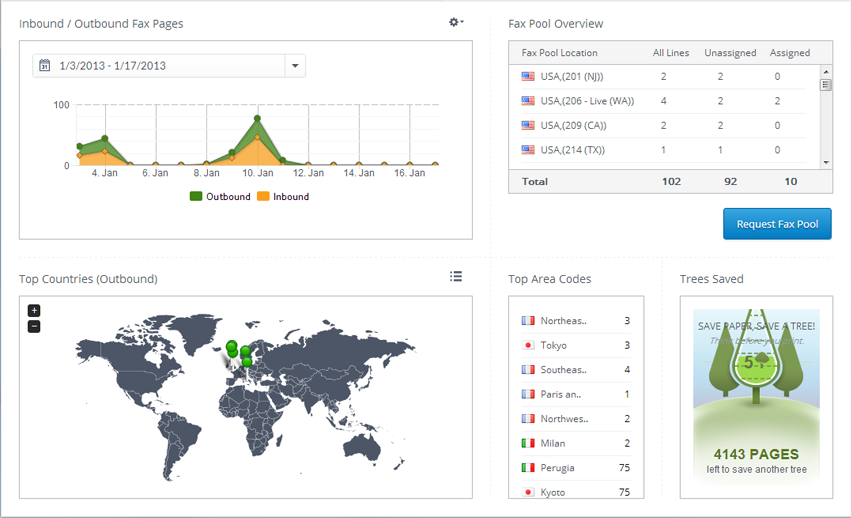Select the Milan area code row
The width and height of the screenshot is (851, 518).
coord(576,443)
